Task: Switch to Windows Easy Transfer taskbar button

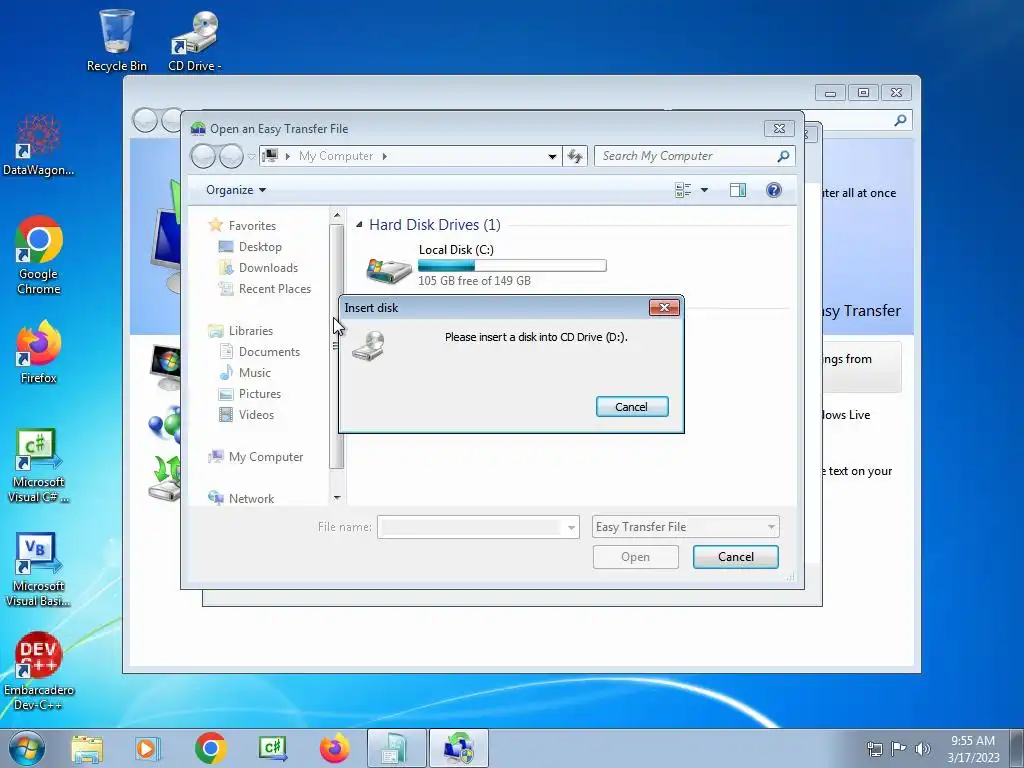Action: pyautogui.click(x=458, y=748)
